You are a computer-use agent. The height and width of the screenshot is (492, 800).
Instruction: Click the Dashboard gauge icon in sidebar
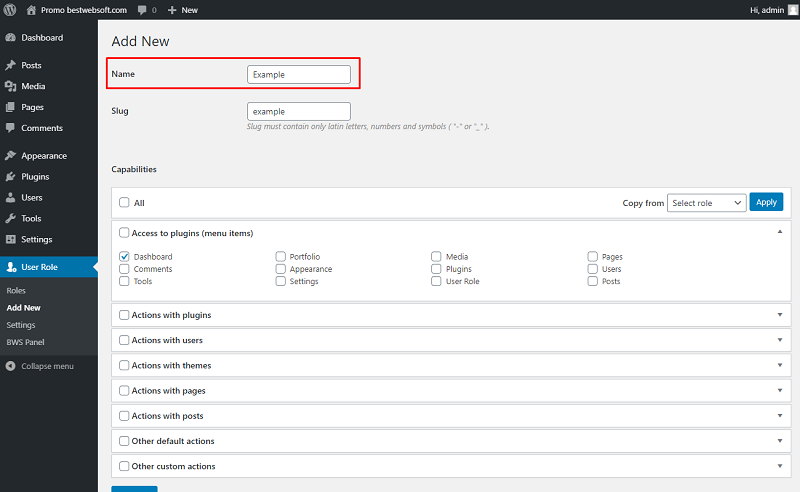[10, 38]
